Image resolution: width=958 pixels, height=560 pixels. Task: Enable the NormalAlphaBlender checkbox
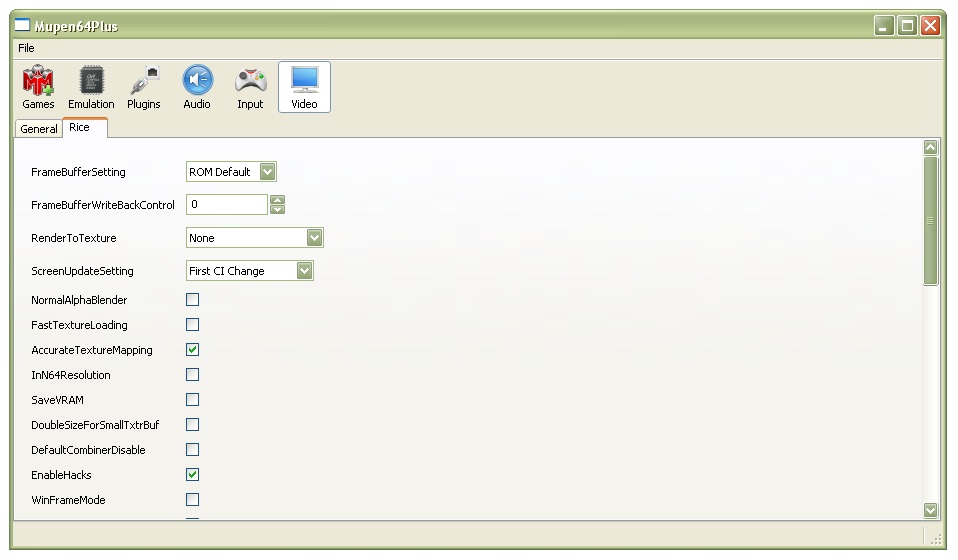tap(192, 300)
